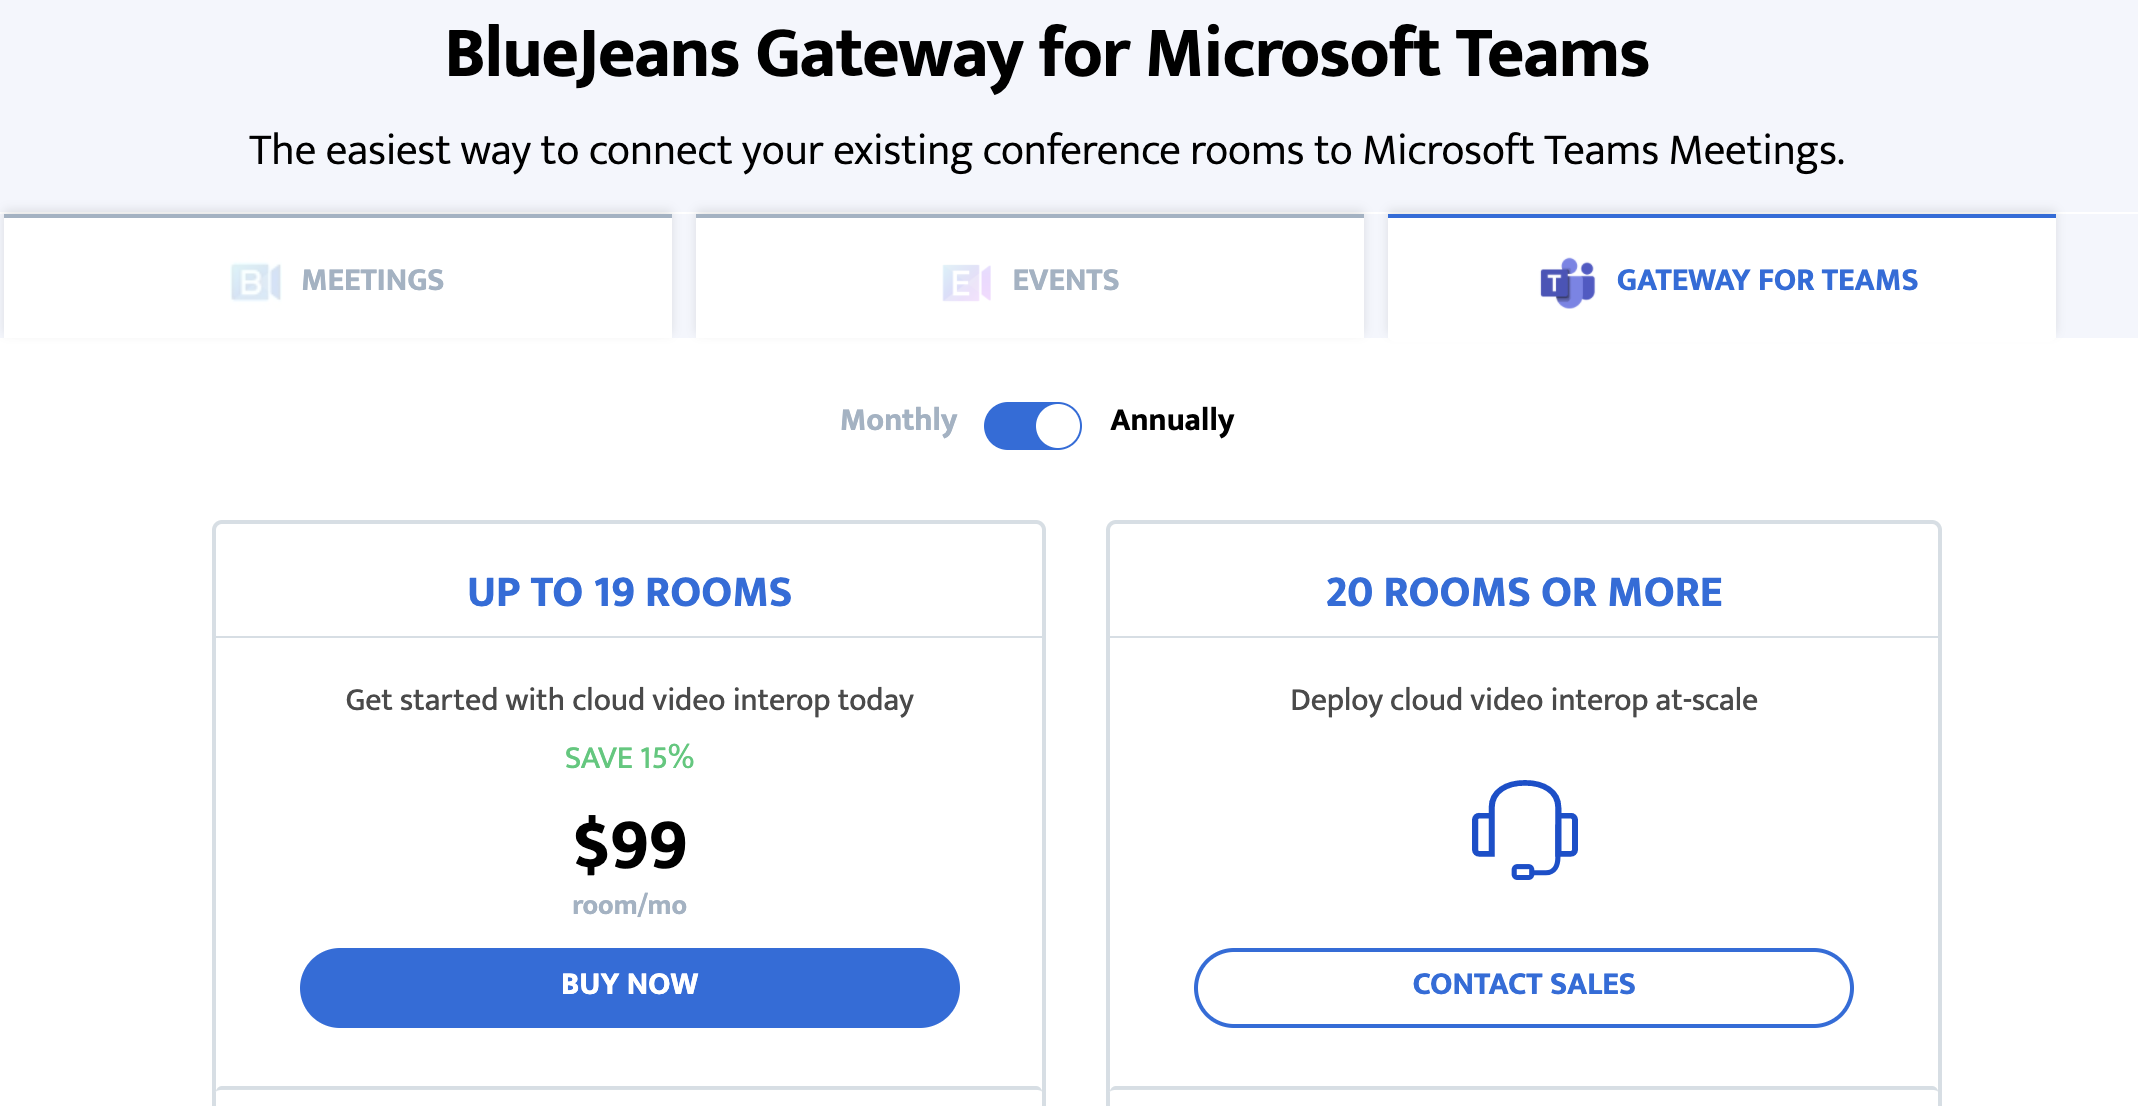Click the BlueJeans Gateway page title
The image size is (2138, 1106).
pos(1046,54)
